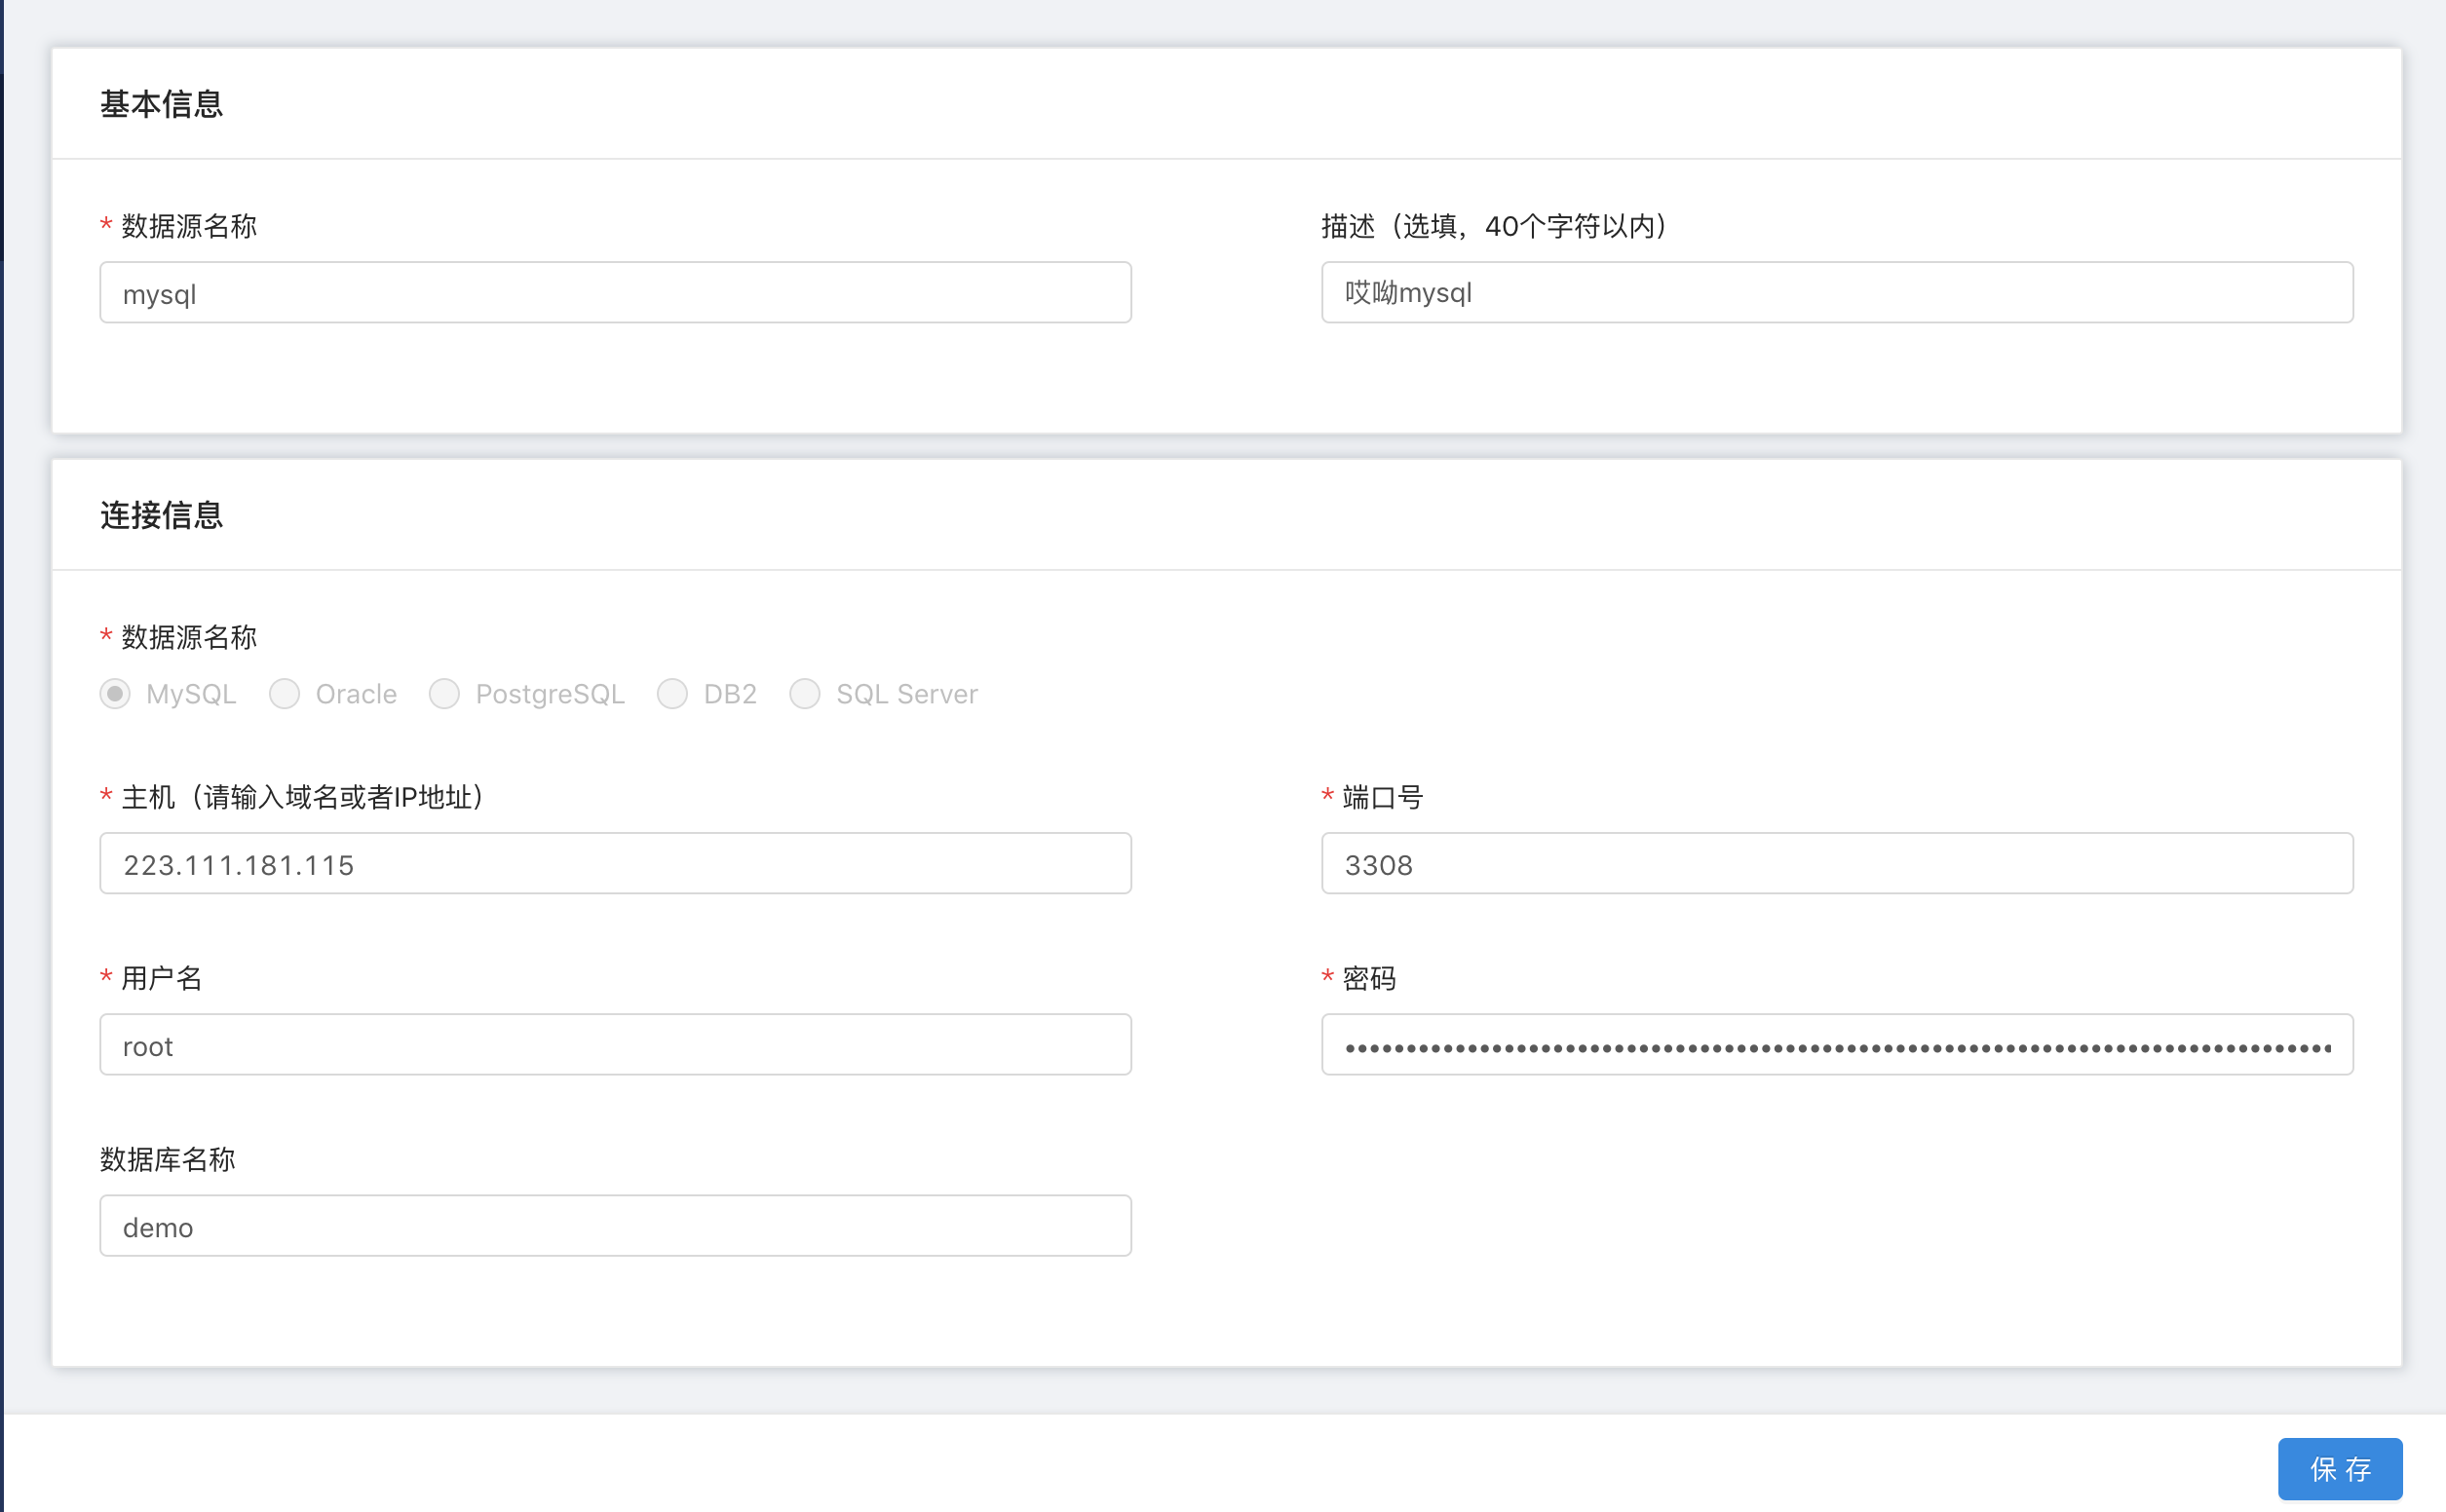
Task: Focus the 密码 password field
Action: 1836,1045
